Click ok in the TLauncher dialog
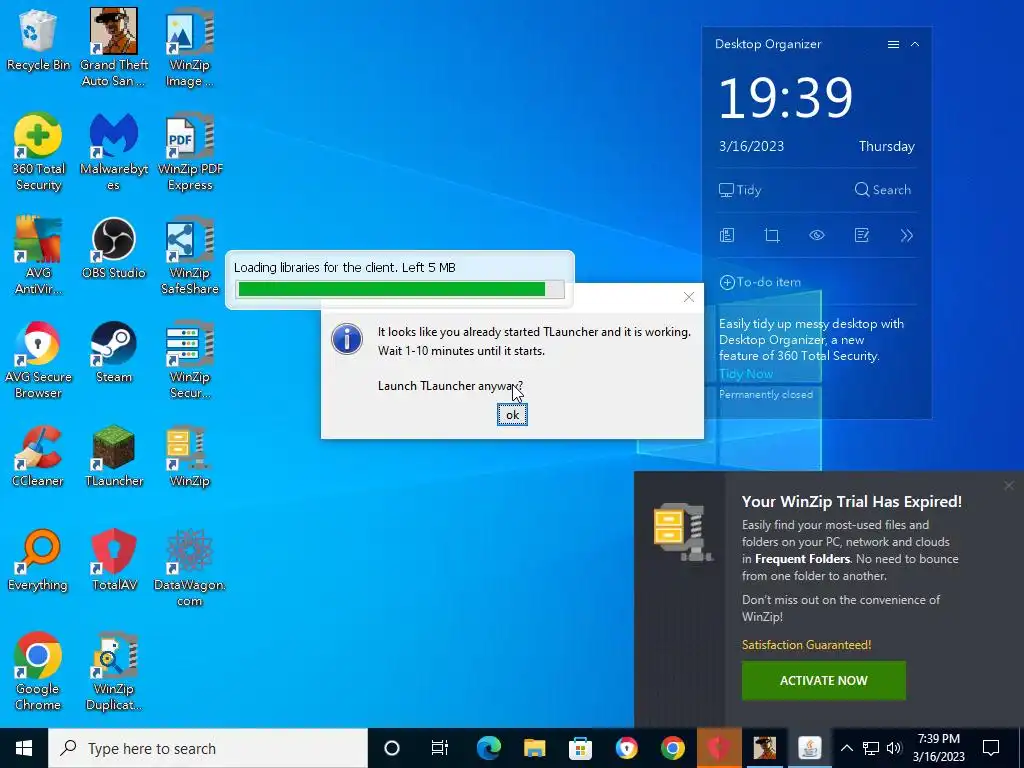 click(512, 415)
